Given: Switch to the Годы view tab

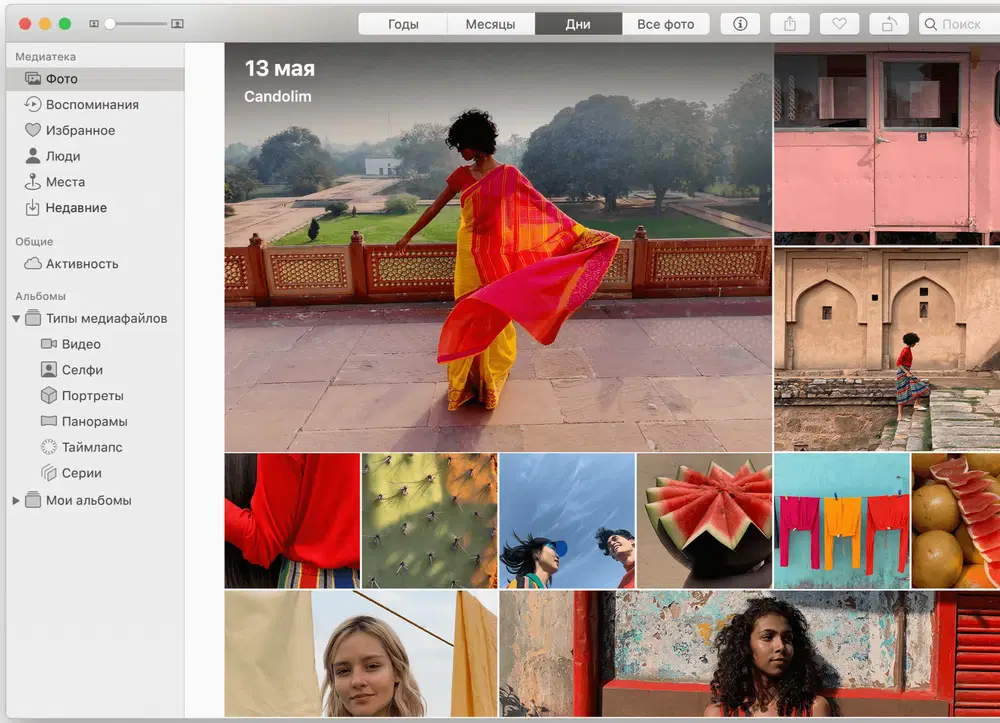Looking at the screenshot, I should pyautogui.click(x=403, y=24).
